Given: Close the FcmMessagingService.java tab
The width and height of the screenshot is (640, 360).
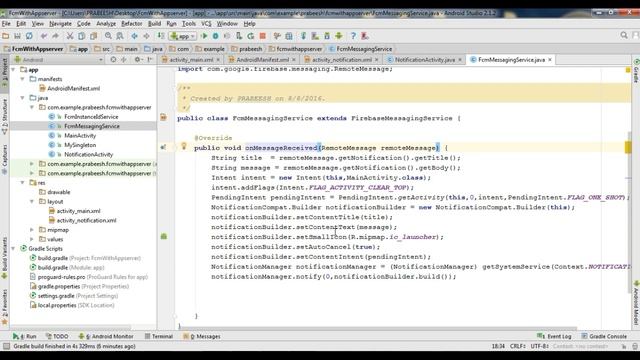Looking at the screenshot, I should [x=550, y=60].
